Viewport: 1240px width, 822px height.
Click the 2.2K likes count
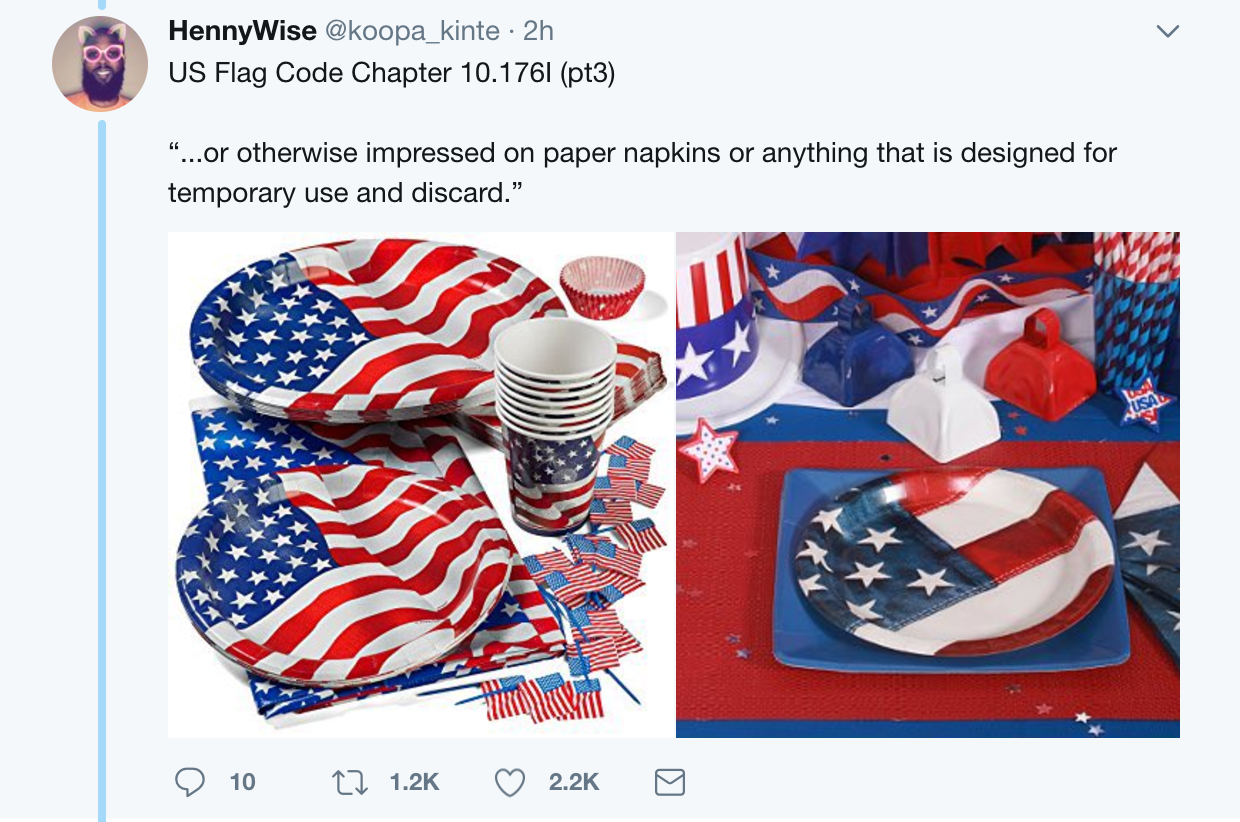573,781
